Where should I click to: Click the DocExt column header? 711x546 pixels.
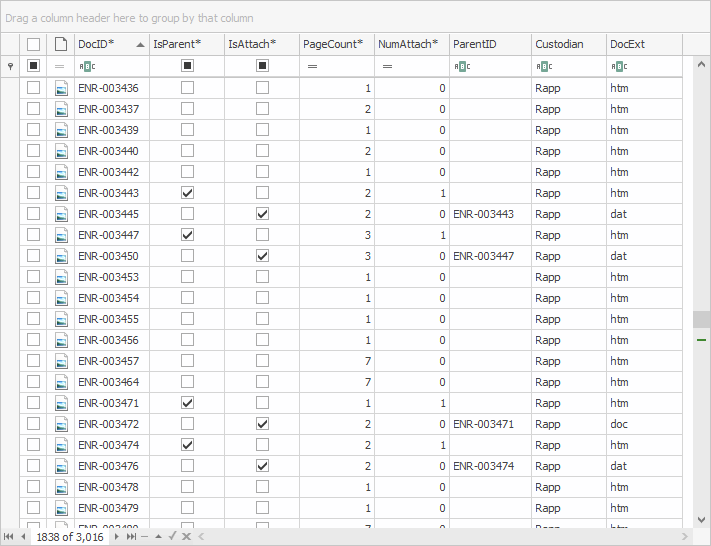pos(643,44)
